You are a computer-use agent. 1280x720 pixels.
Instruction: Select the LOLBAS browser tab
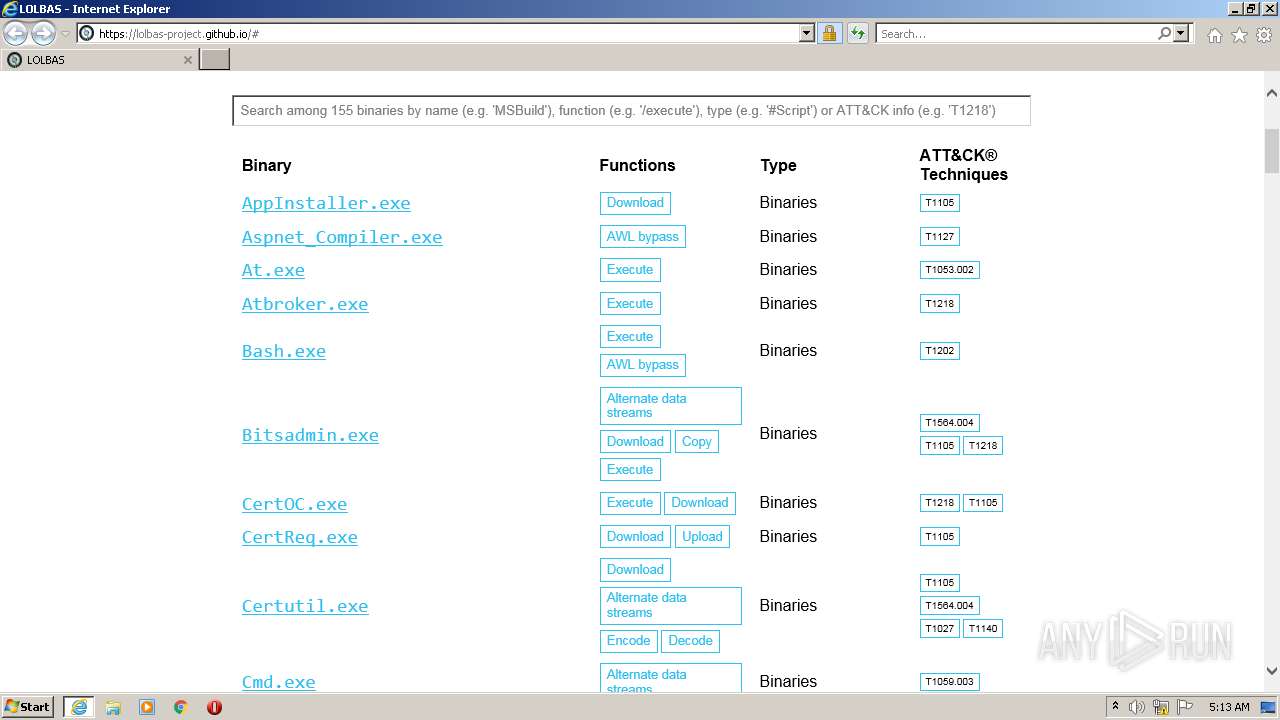click(99, 60)
